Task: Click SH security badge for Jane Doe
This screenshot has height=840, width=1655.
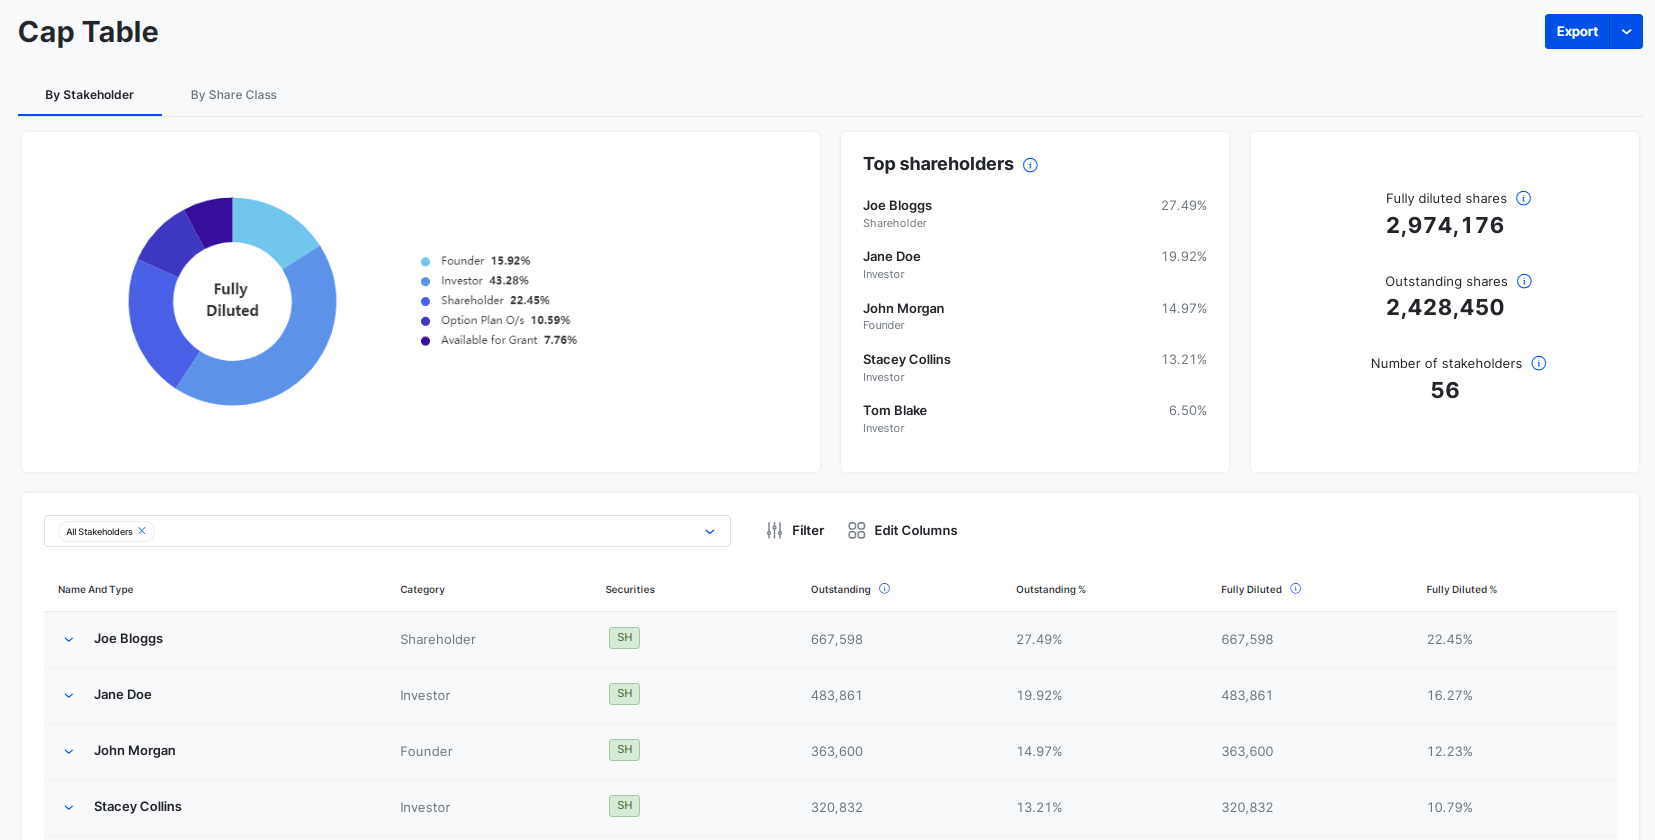Action: tap(624, 694)
